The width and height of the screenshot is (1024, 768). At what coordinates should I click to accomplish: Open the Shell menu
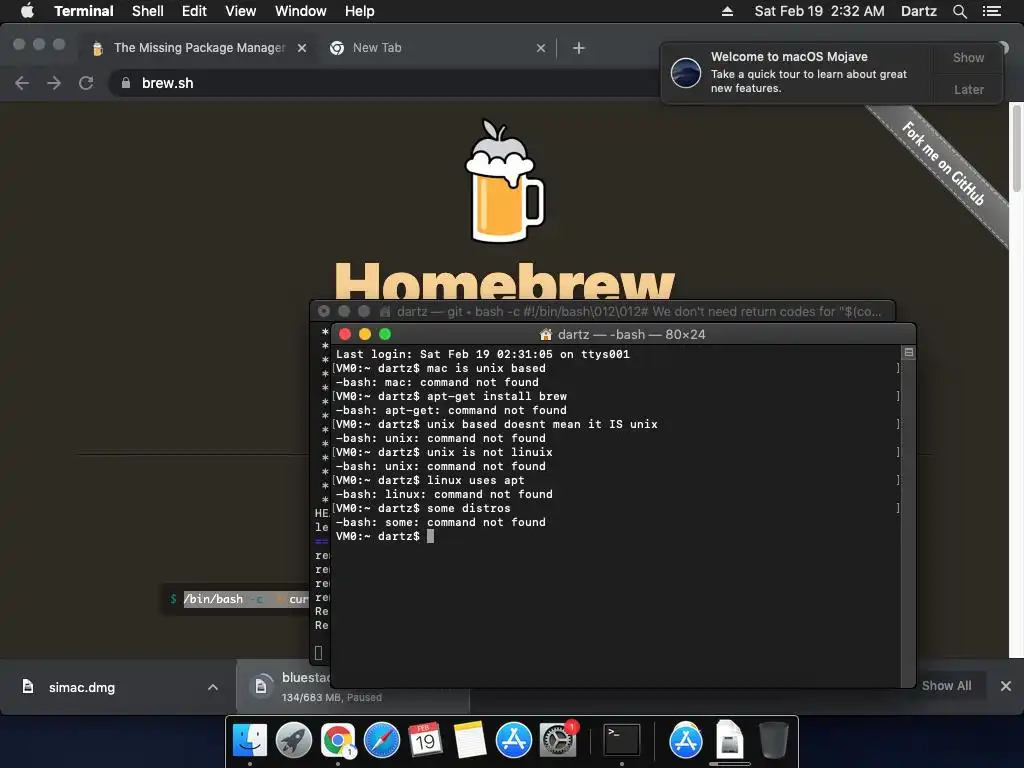point(148,11)
